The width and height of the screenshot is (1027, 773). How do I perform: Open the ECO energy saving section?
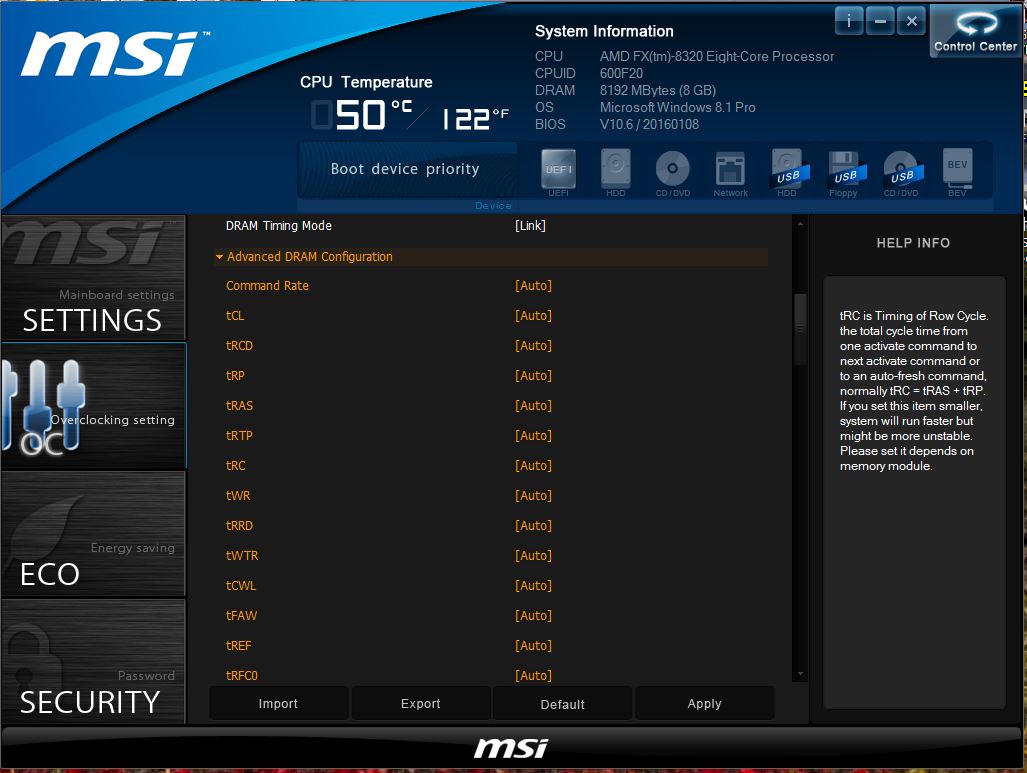tap(93, 534)
